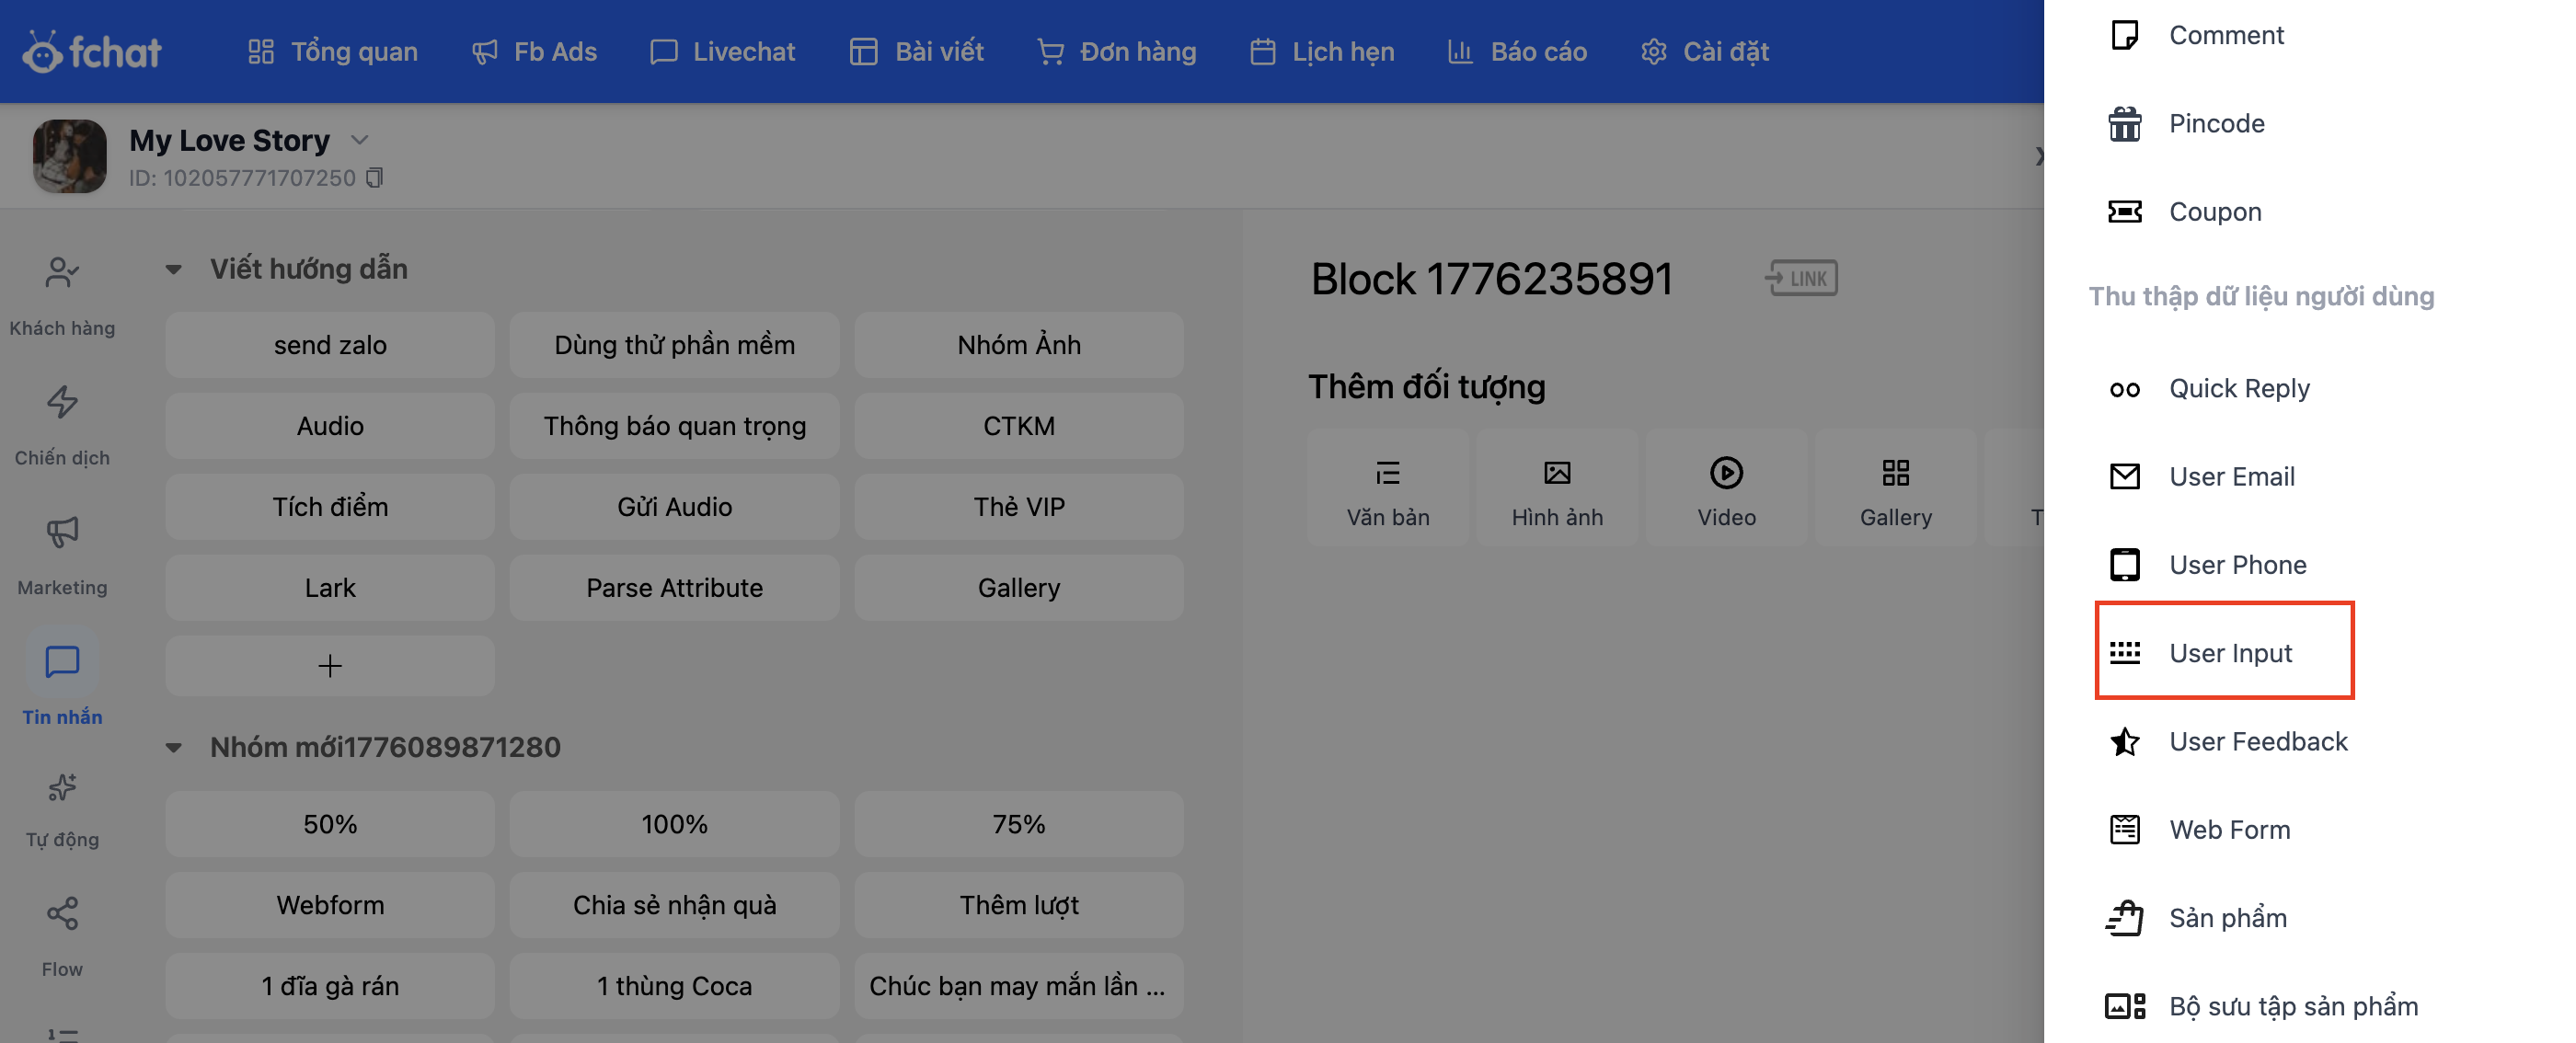Collapse the Viết hướng dẫn group
Image resolution: width=2576 pixels, height=1043 pixels.
[174, 269]
